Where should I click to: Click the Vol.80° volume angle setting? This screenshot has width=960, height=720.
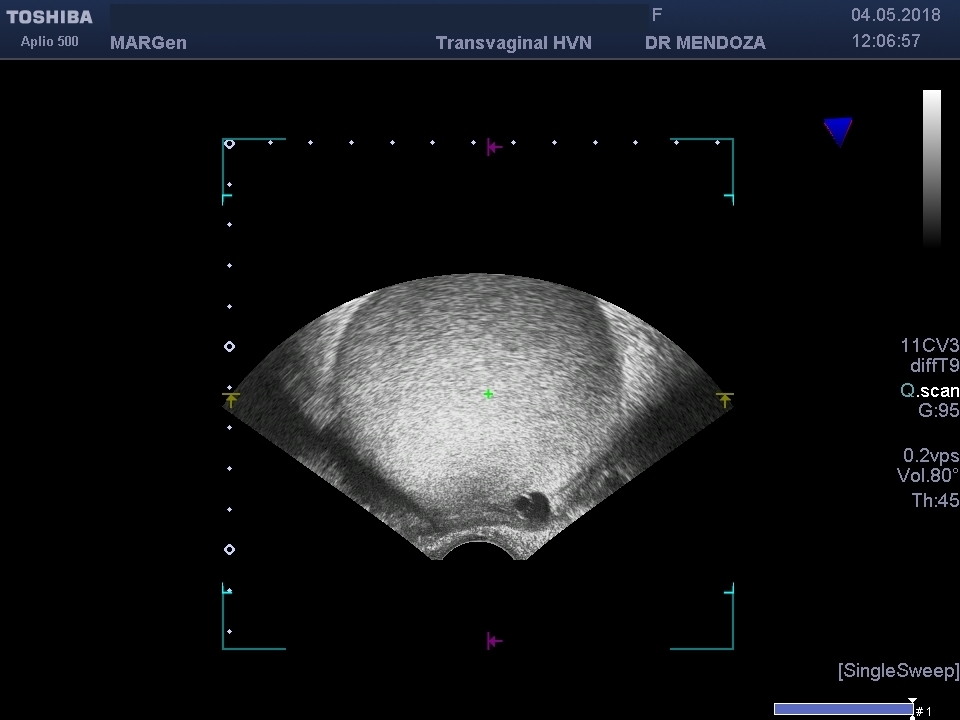pyautogui.click(x=927, y=476)
